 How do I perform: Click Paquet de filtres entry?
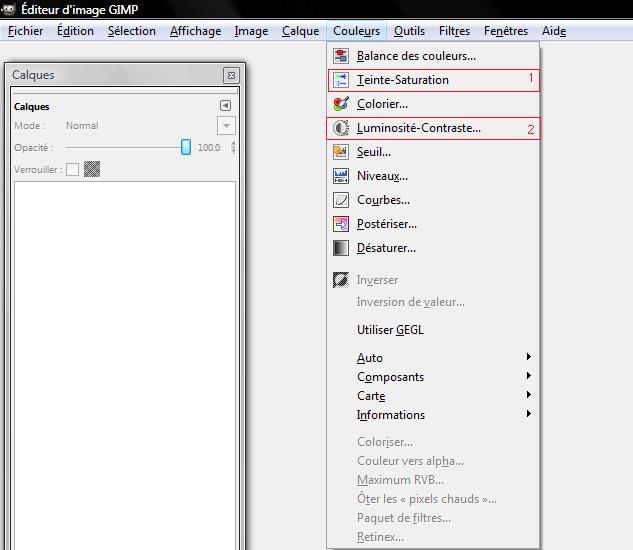point(433,518)
